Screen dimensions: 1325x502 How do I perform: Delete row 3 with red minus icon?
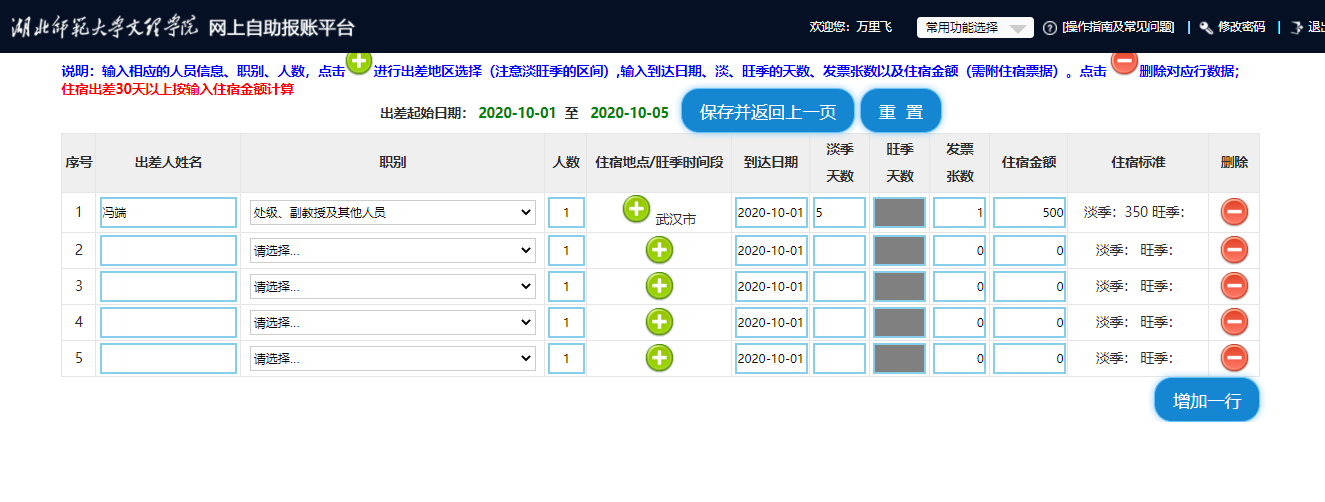tap(1234, 286)
